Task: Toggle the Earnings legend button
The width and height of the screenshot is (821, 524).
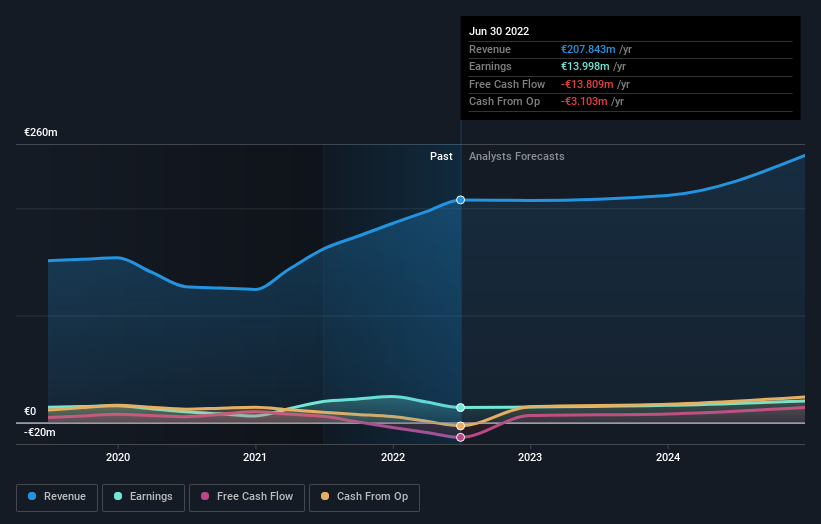Action: coord(143,497)
